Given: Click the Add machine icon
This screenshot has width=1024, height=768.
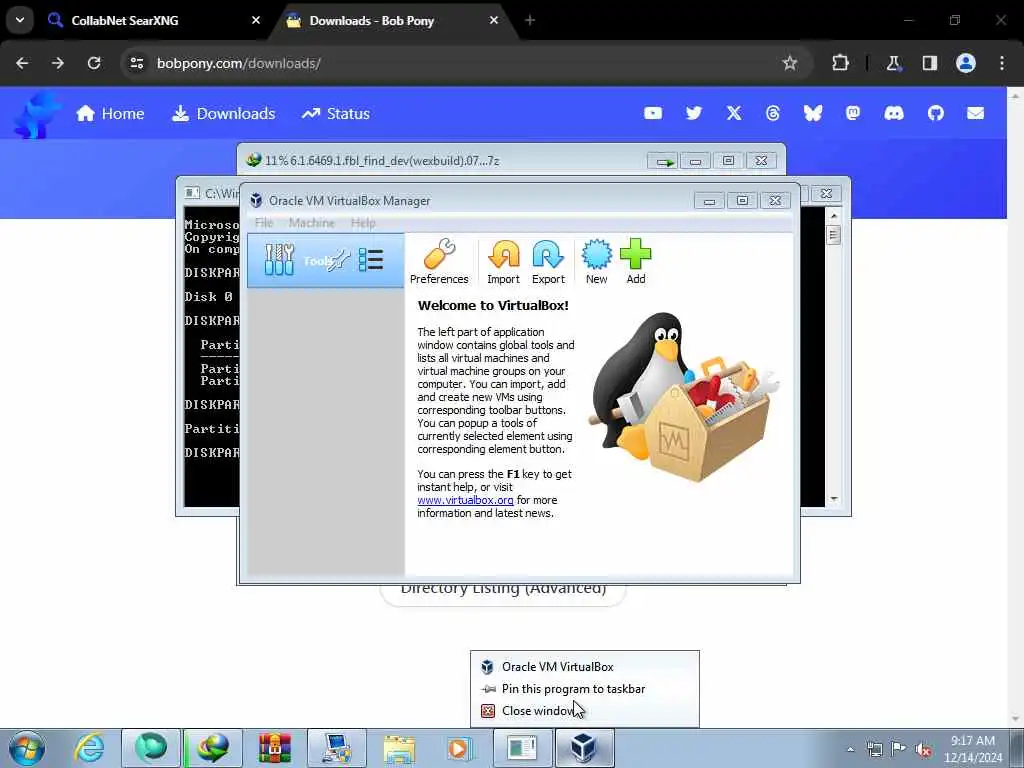Looking at the screenshot, I should [x=635, y=261].
